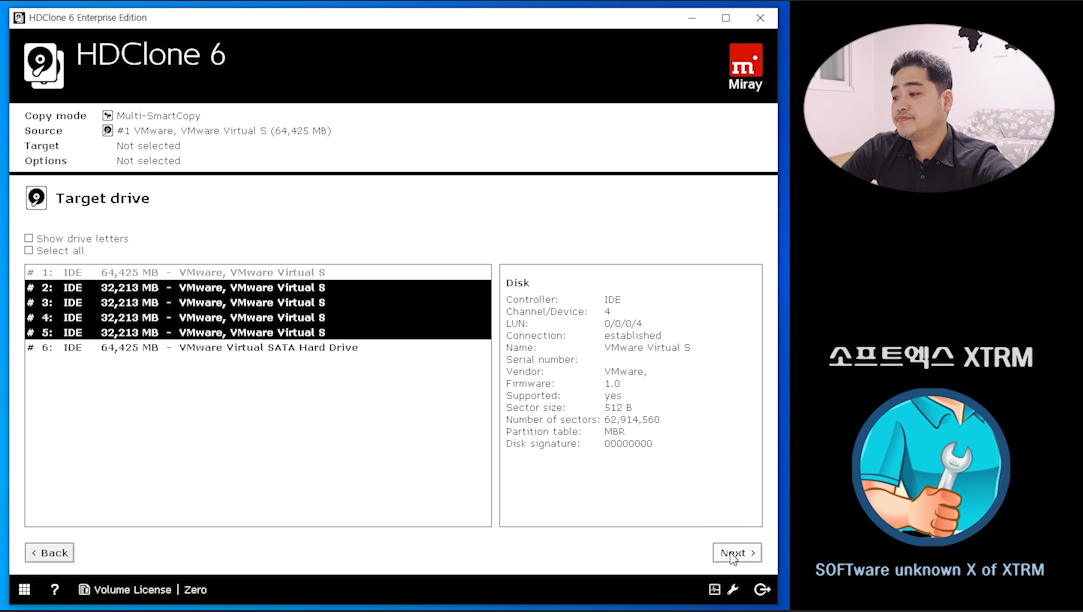
Task: Click the HDClone title bar app icon
Action: (x=19, y=18)
